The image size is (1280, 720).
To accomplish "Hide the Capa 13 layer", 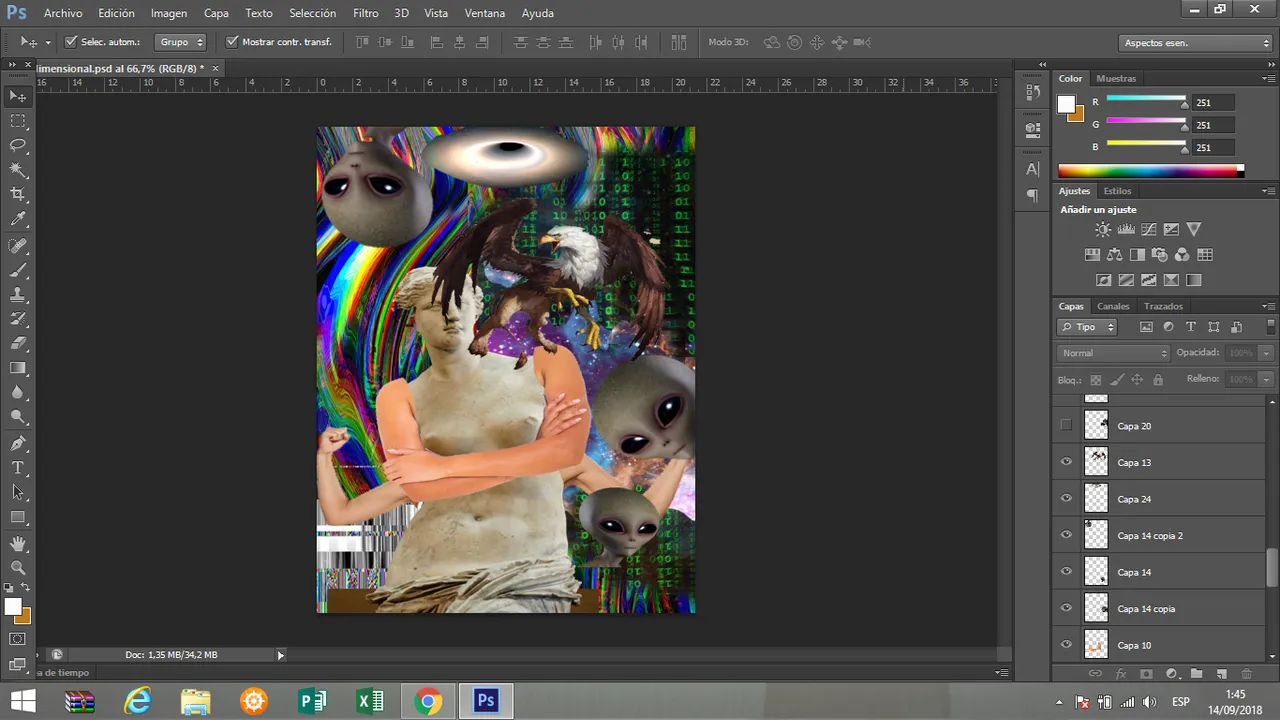I will click(x=1066, y=462).
